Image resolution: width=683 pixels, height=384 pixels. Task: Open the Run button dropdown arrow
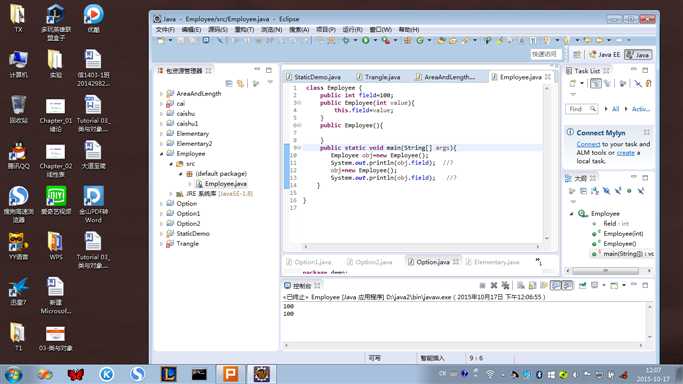click(x=375, y=40)
